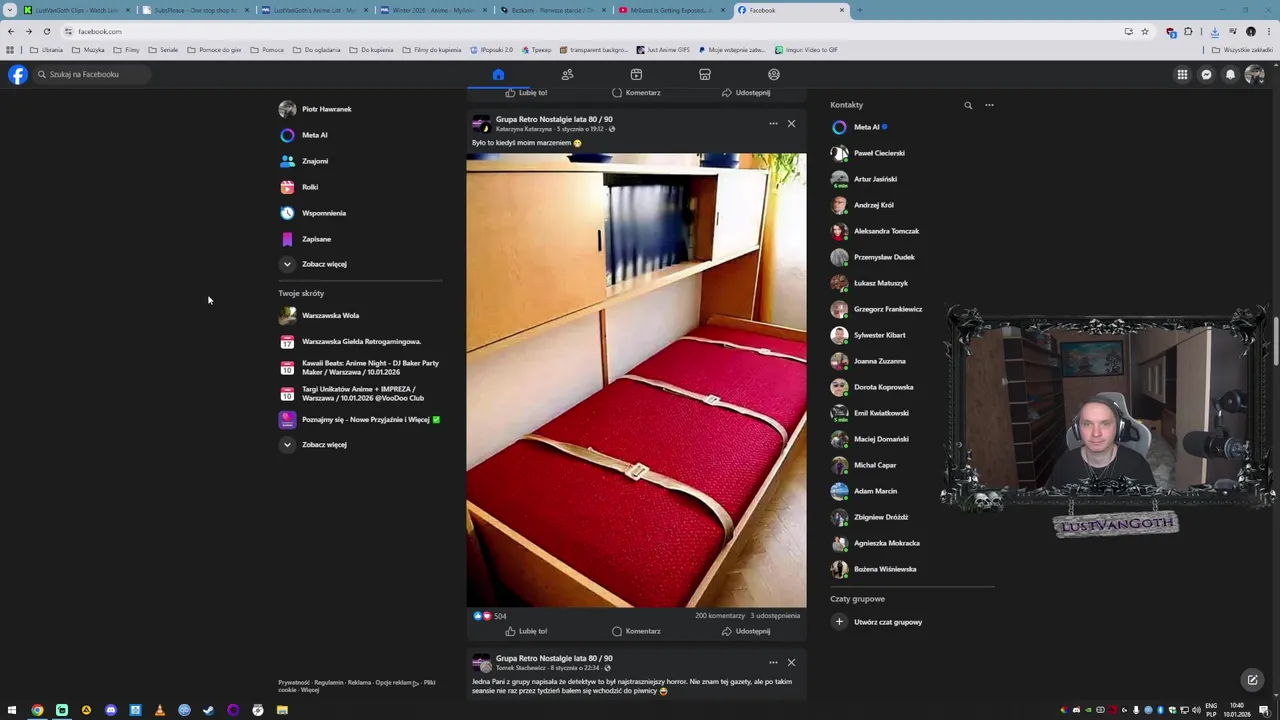Open the Friends icon in top navigation
The width and height of the screenshot is (1280, 720).
(x=567, y=74)
